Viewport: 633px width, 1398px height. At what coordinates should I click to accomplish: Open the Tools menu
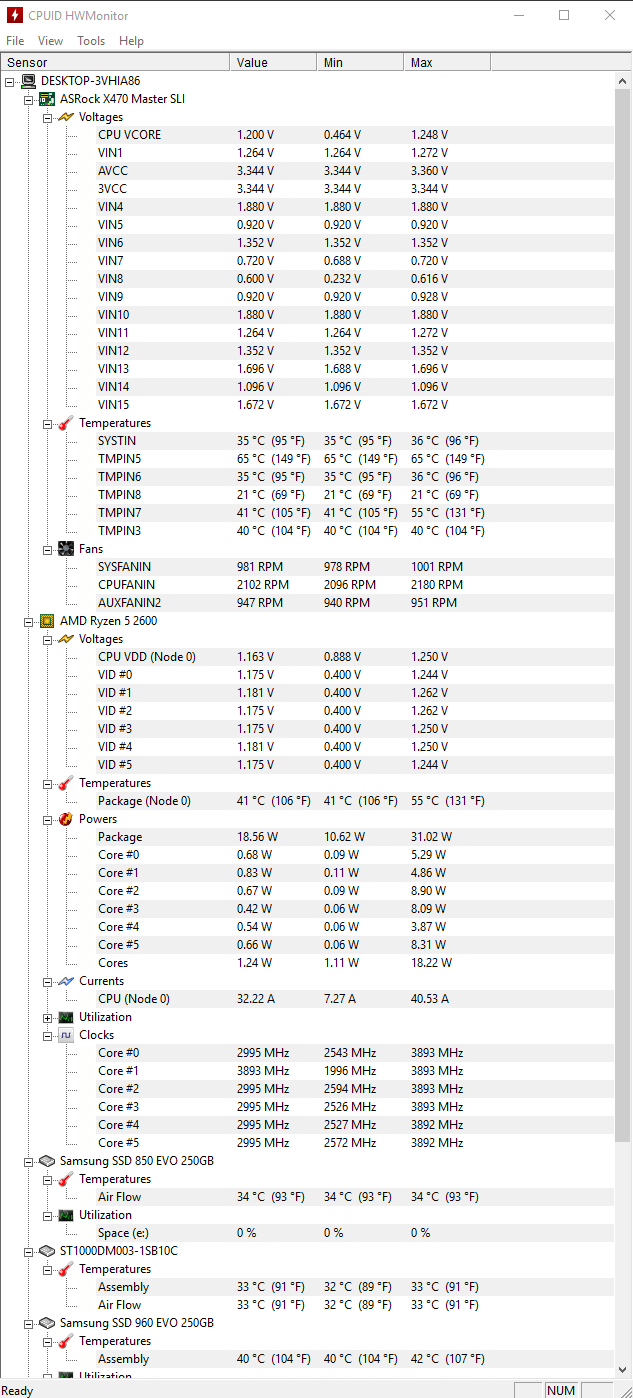click(91, 41)
